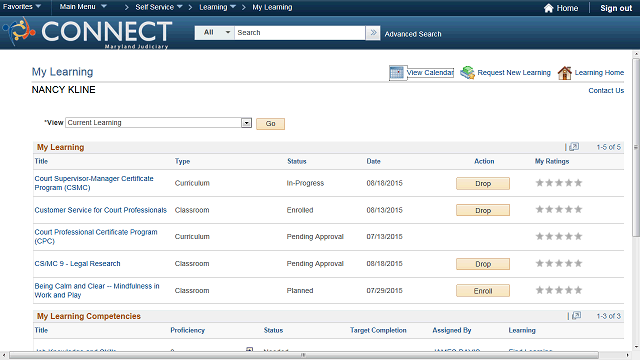Click the CONNECT Maryland Judiciary logo
640x360 pixels.
pyautogui.click(x=87, y=33)
